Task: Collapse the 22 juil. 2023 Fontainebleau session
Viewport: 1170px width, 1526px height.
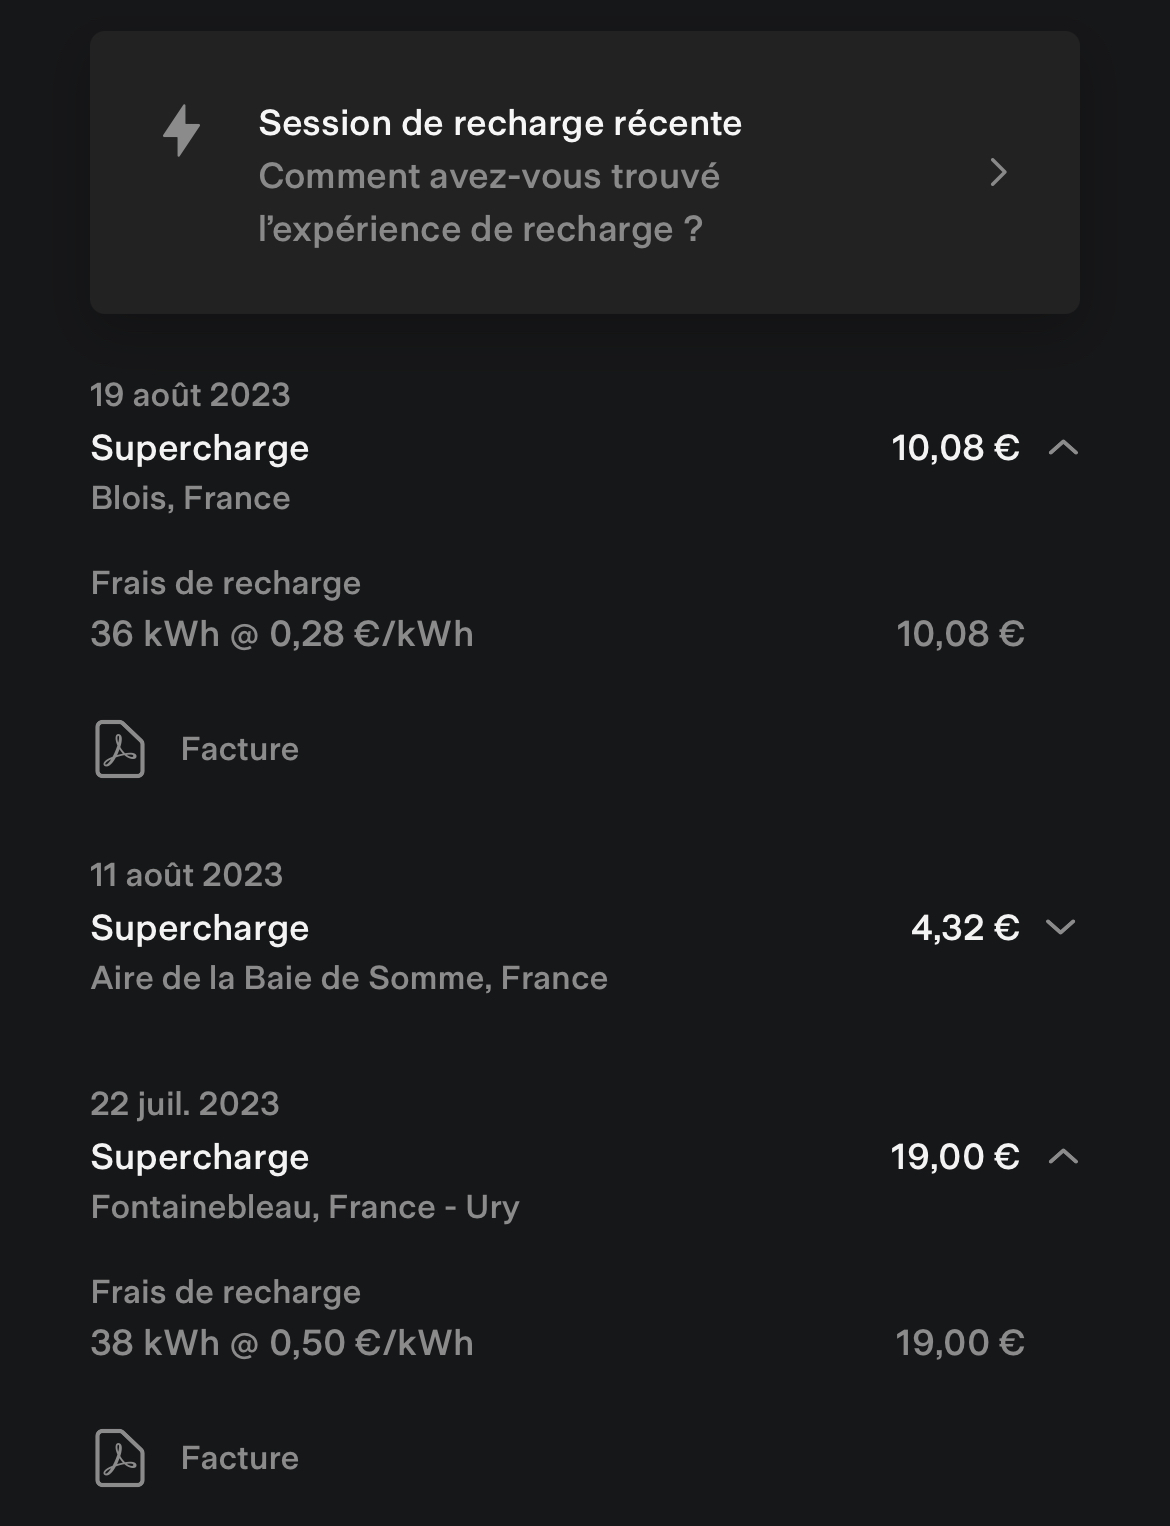Action: 1063,1157
